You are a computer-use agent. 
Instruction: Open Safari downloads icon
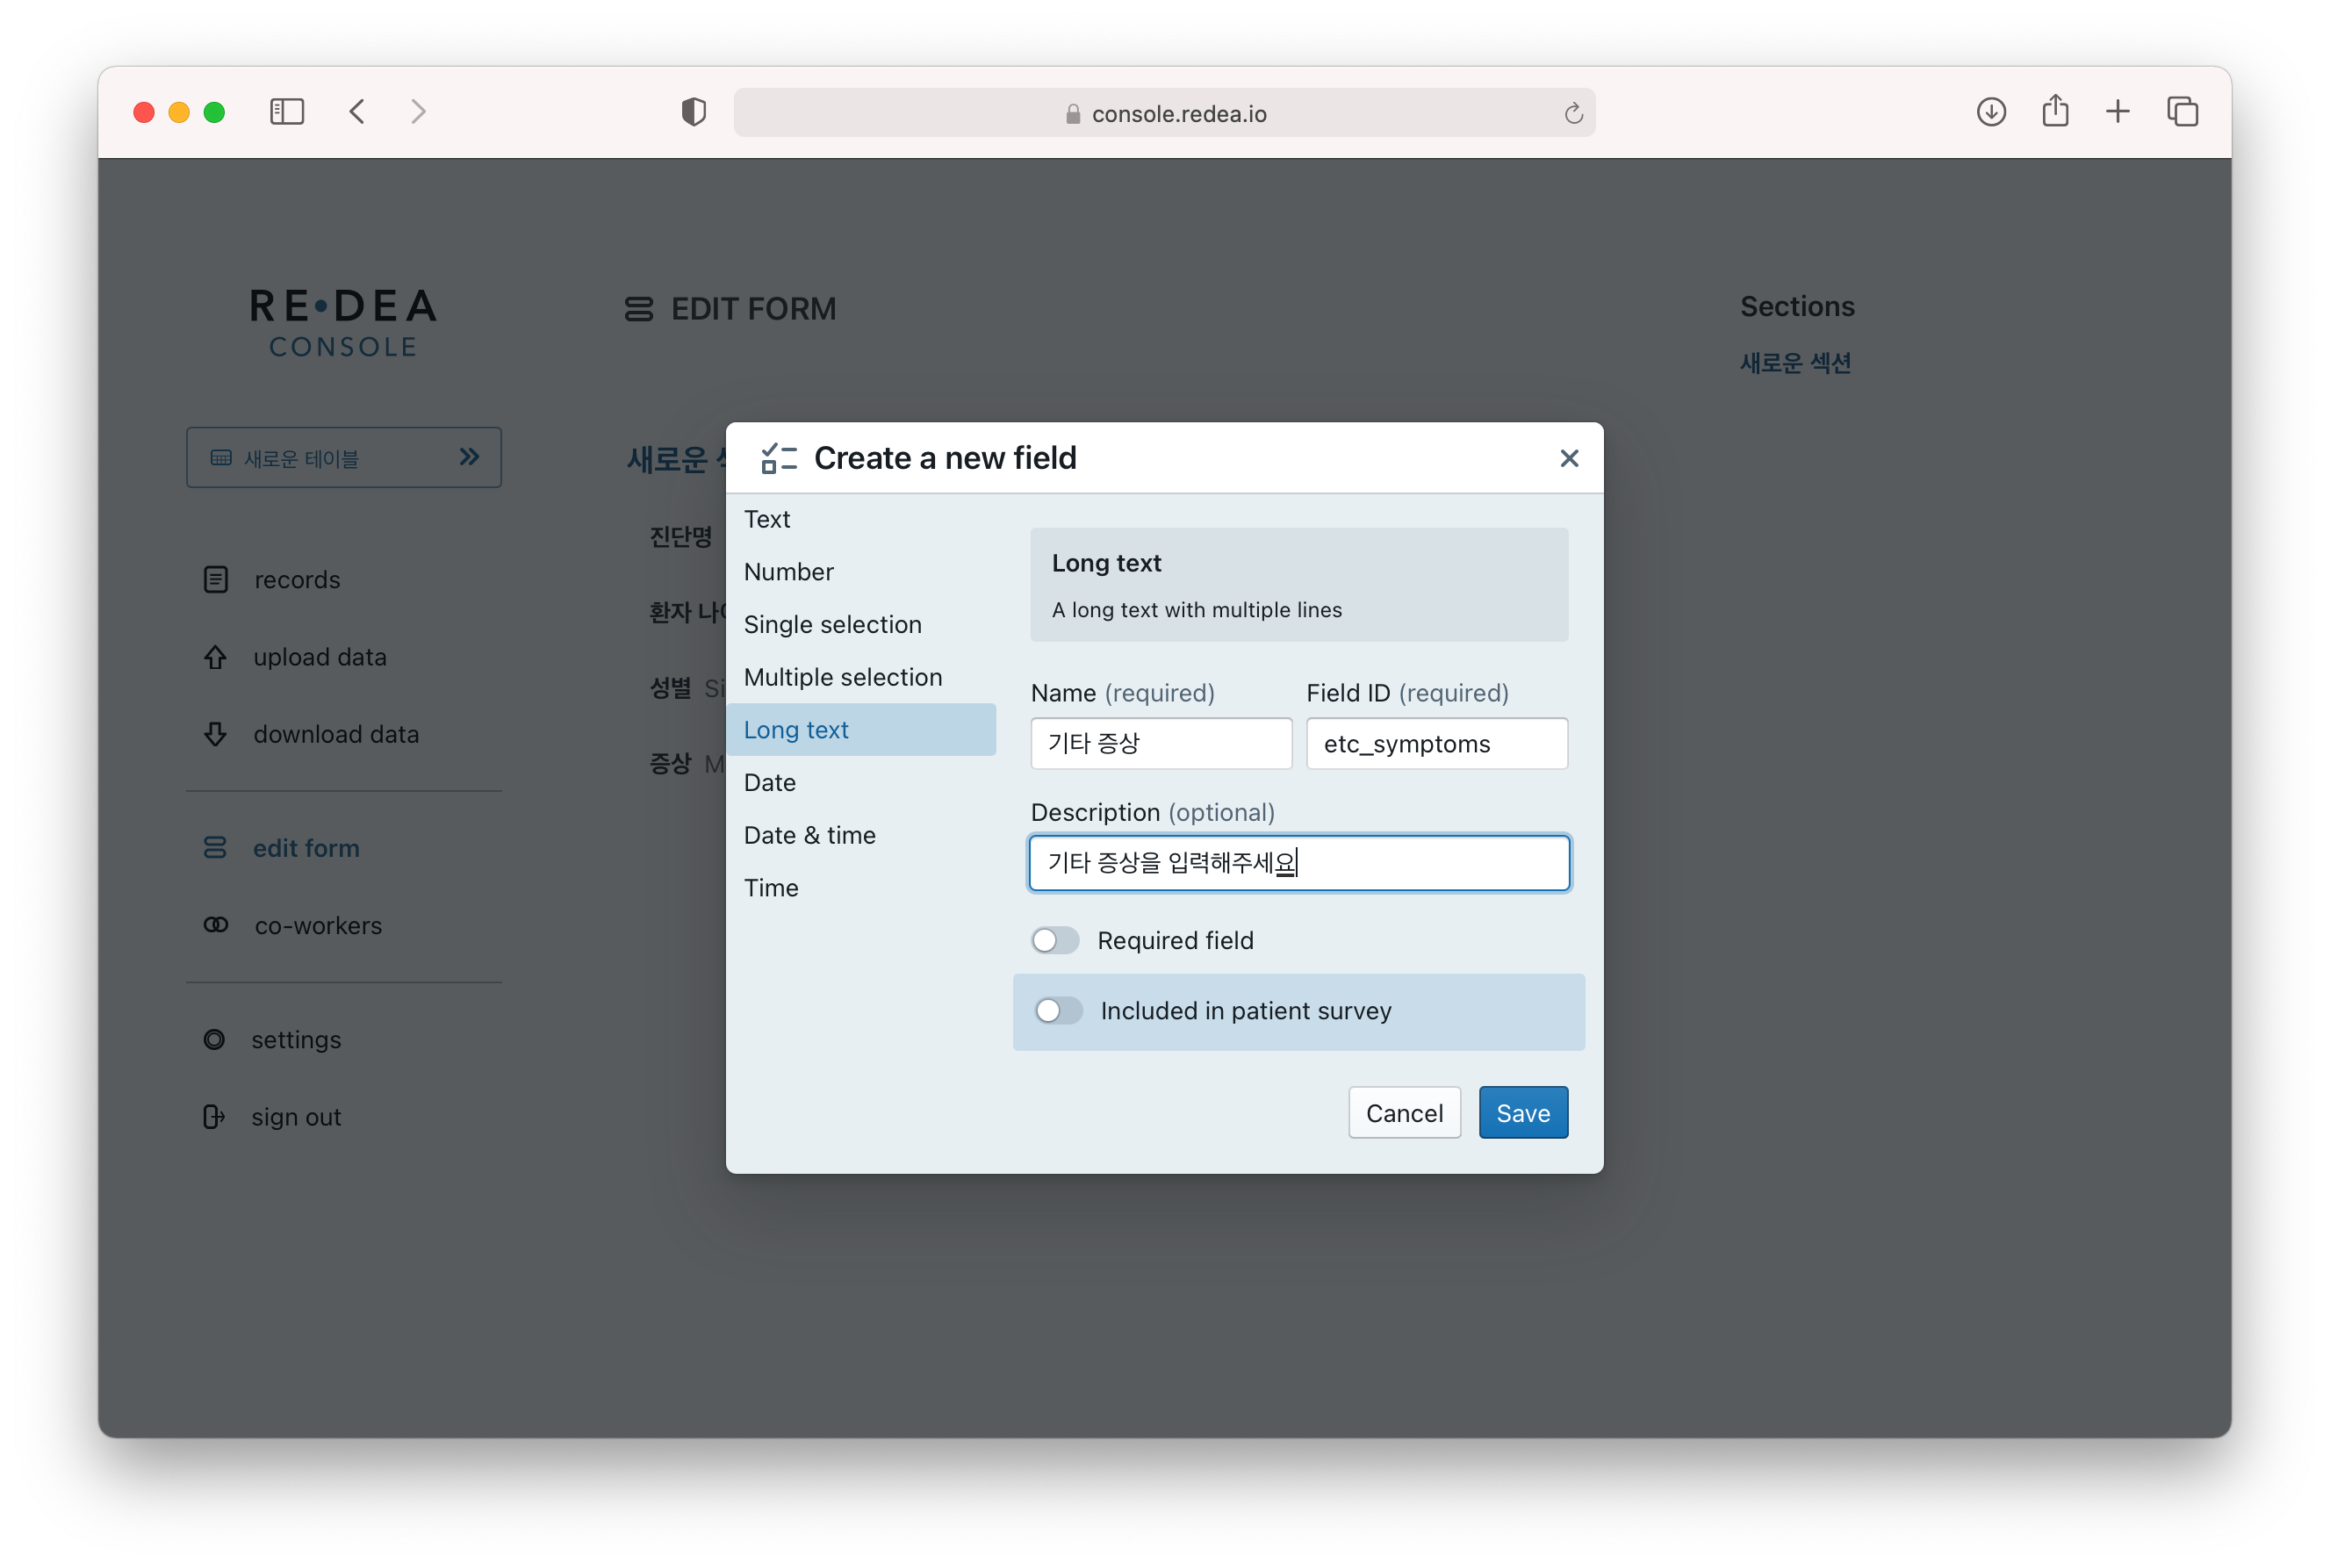[1991, 111]
